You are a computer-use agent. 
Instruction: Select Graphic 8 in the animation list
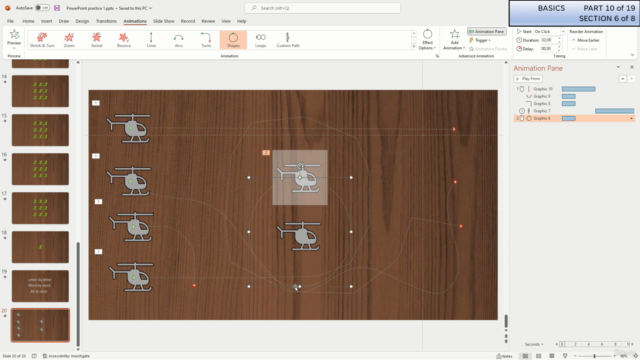tap(542, 103)
